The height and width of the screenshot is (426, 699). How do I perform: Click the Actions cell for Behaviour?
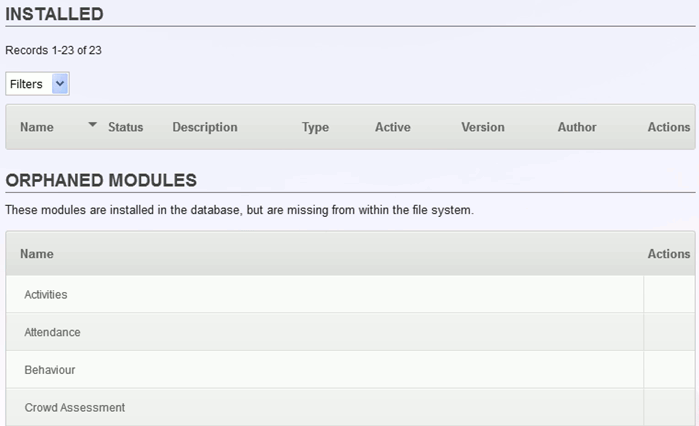pyautogui.click(x=669, y=370)
